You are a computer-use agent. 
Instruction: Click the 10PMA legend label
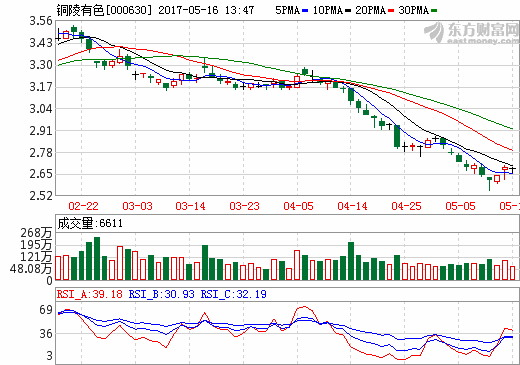point(328,10)
